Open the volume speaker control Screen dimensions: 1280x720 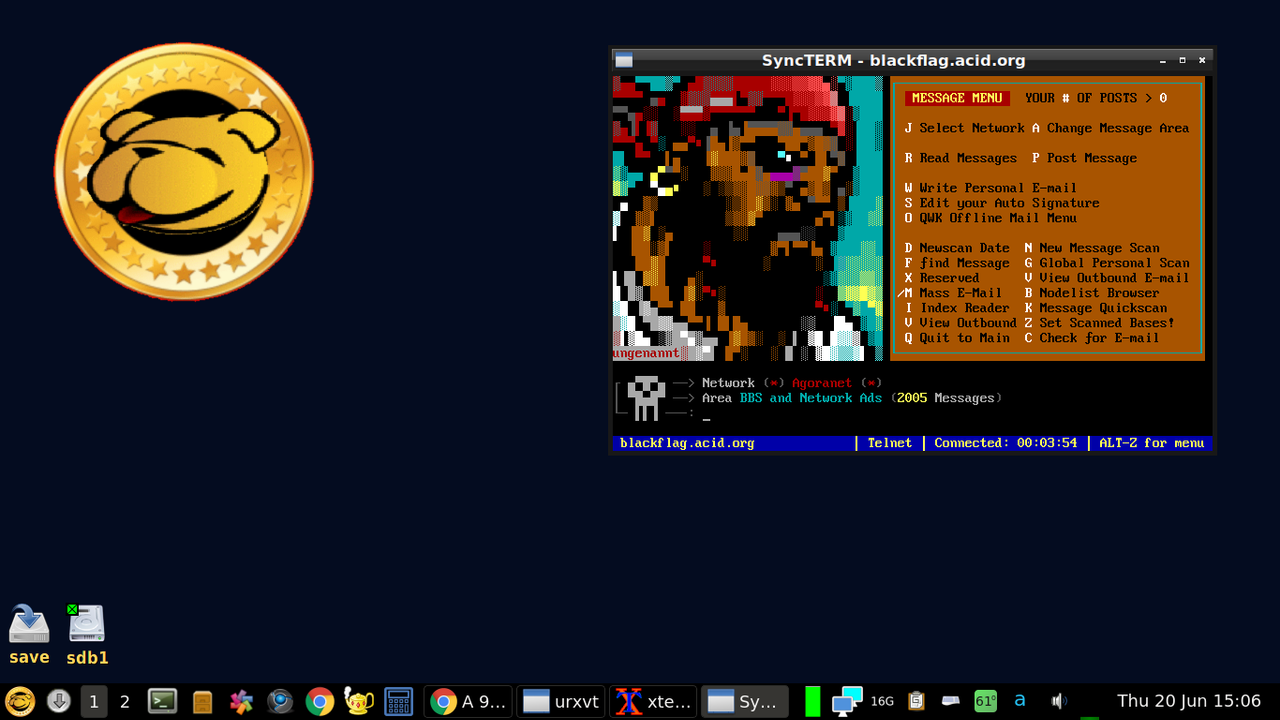[x=1058, y=701]
